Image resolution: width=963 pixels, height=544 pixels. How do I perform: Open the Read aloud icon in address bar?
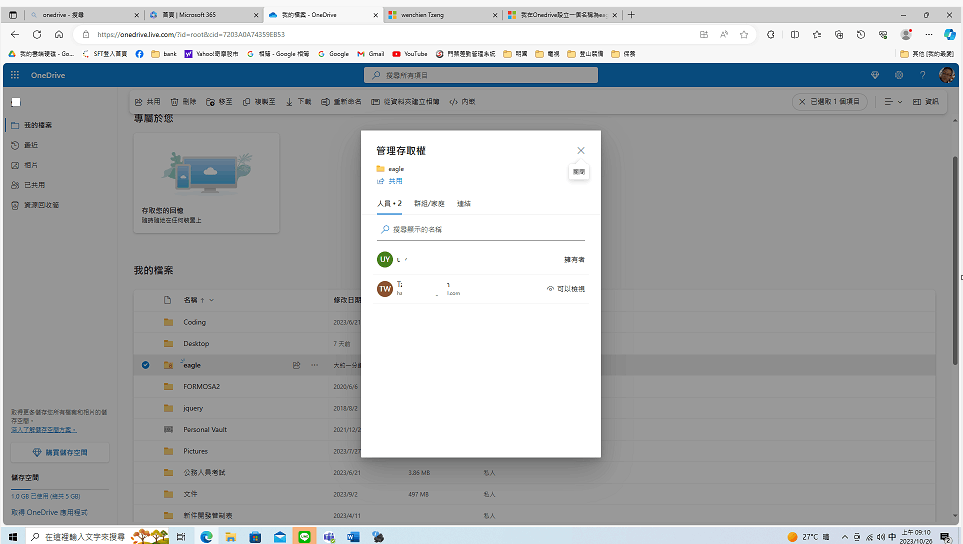(724, 34)
